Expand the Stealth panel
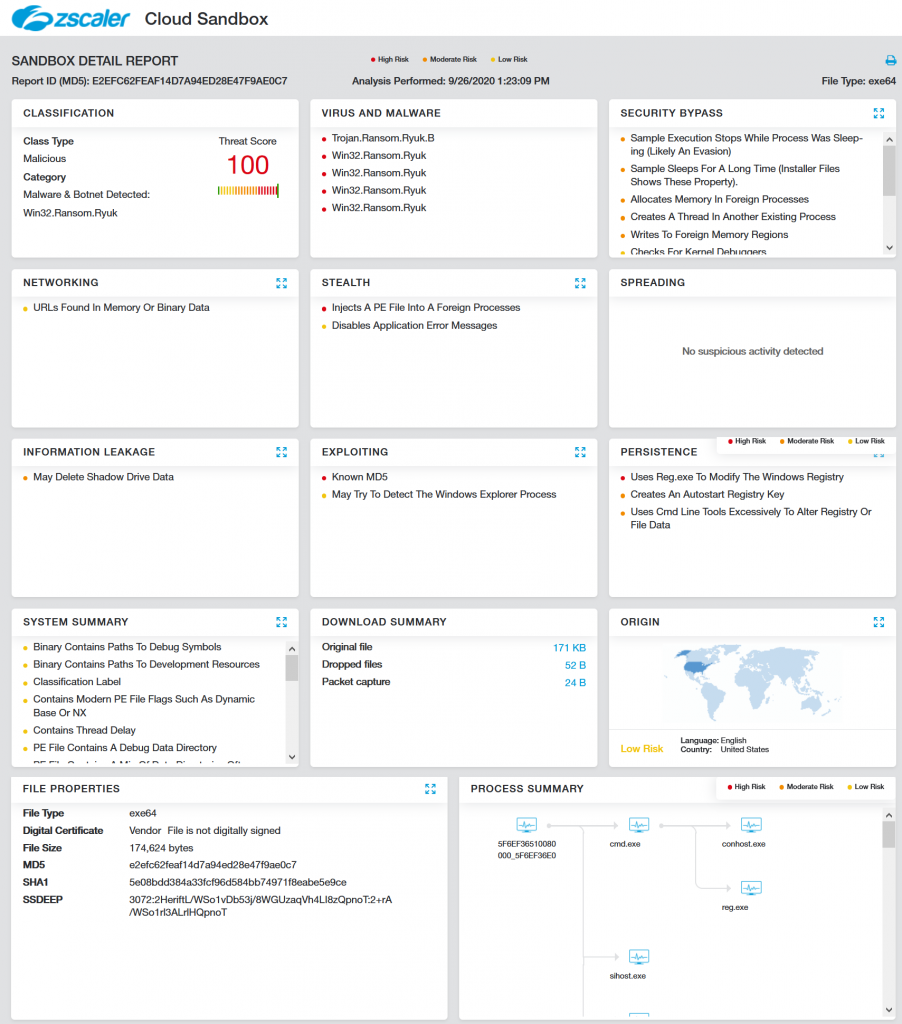This screenshot has width=902, height=1024. [x=580, y=283]
